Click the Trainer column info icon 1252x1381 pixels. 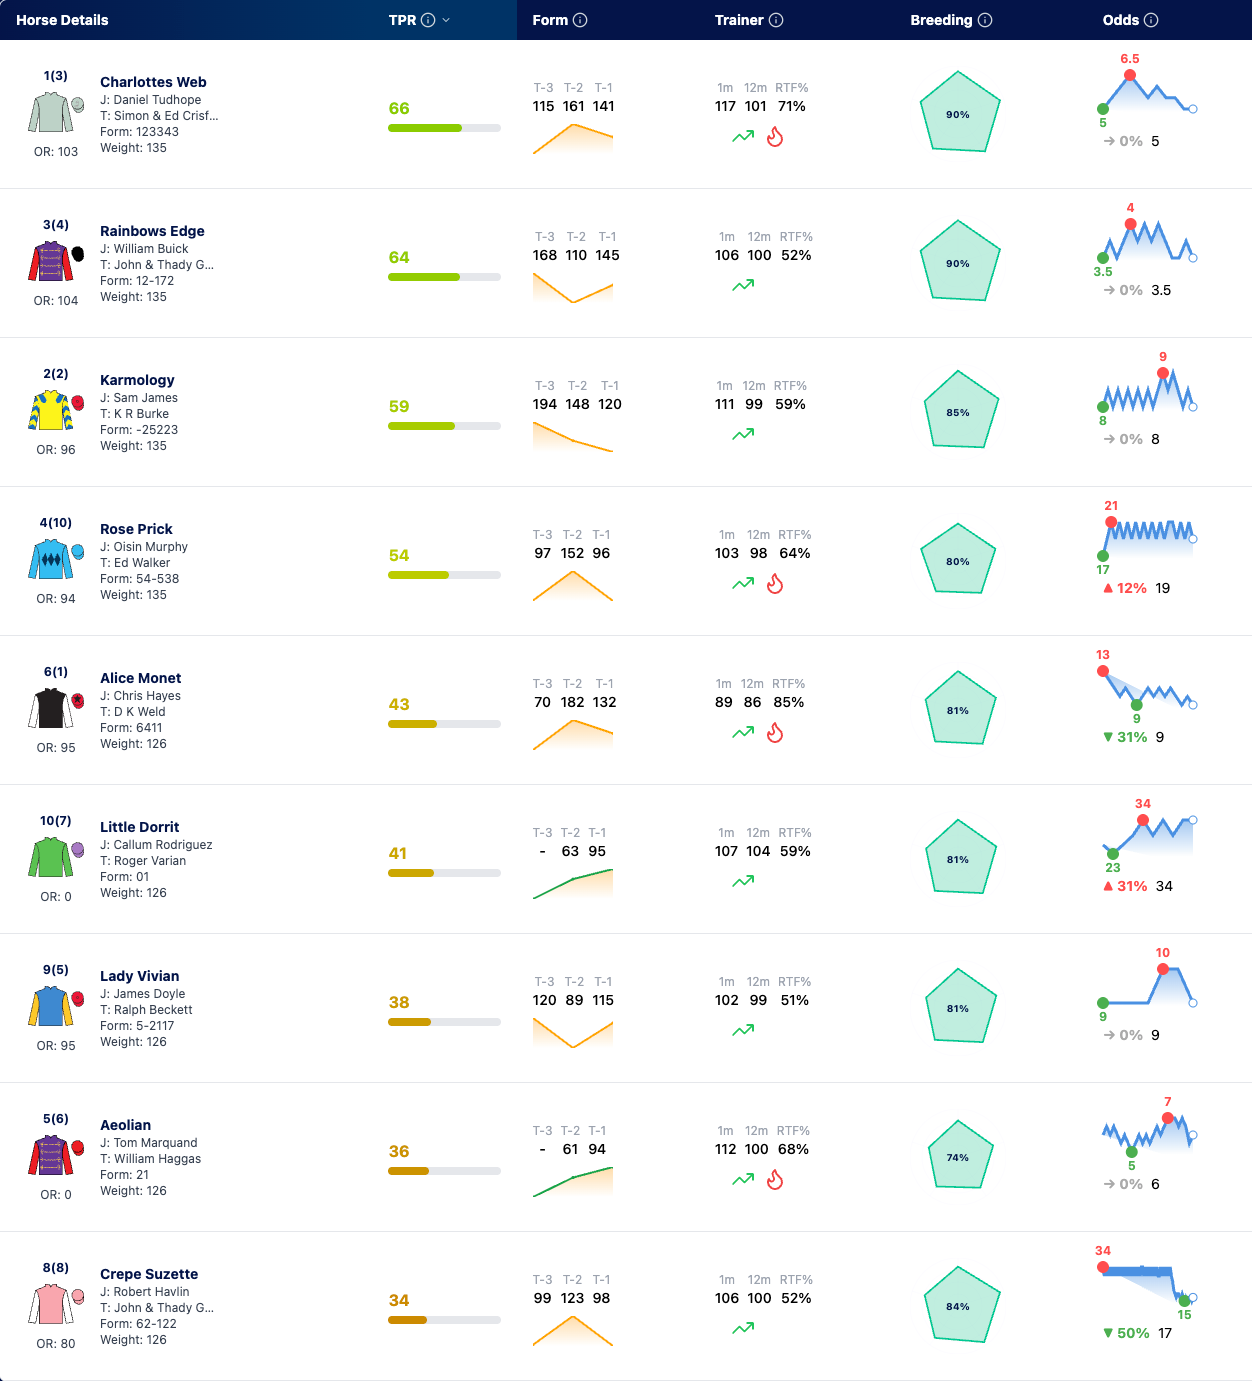pyautogui.click(x=776, y=20)
